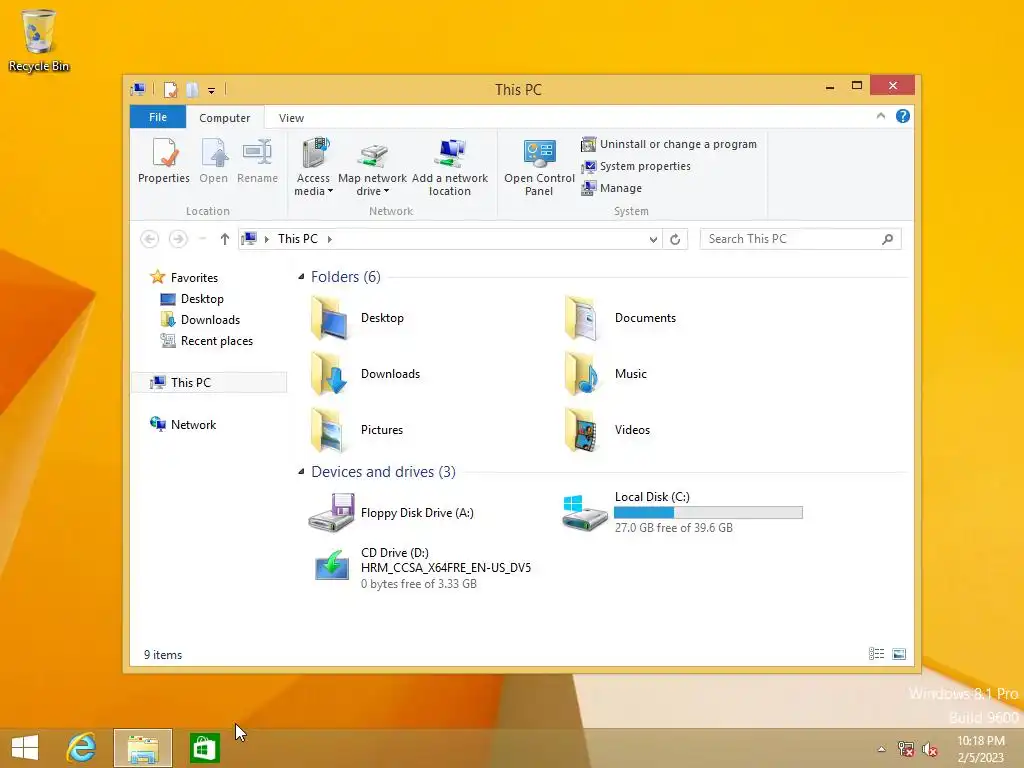
Task: Click Add a network location icon
Action: pyautogui.click(x=450, y=167)
